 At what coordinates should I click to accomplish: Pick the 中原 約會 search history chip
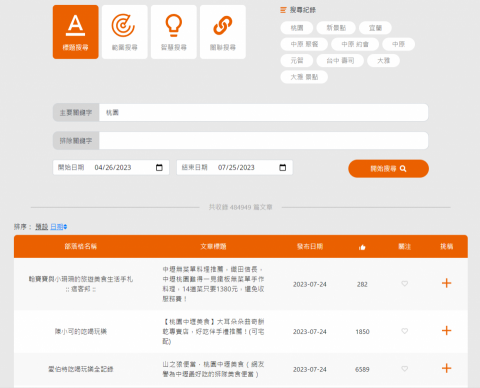(x=355, y=44)
